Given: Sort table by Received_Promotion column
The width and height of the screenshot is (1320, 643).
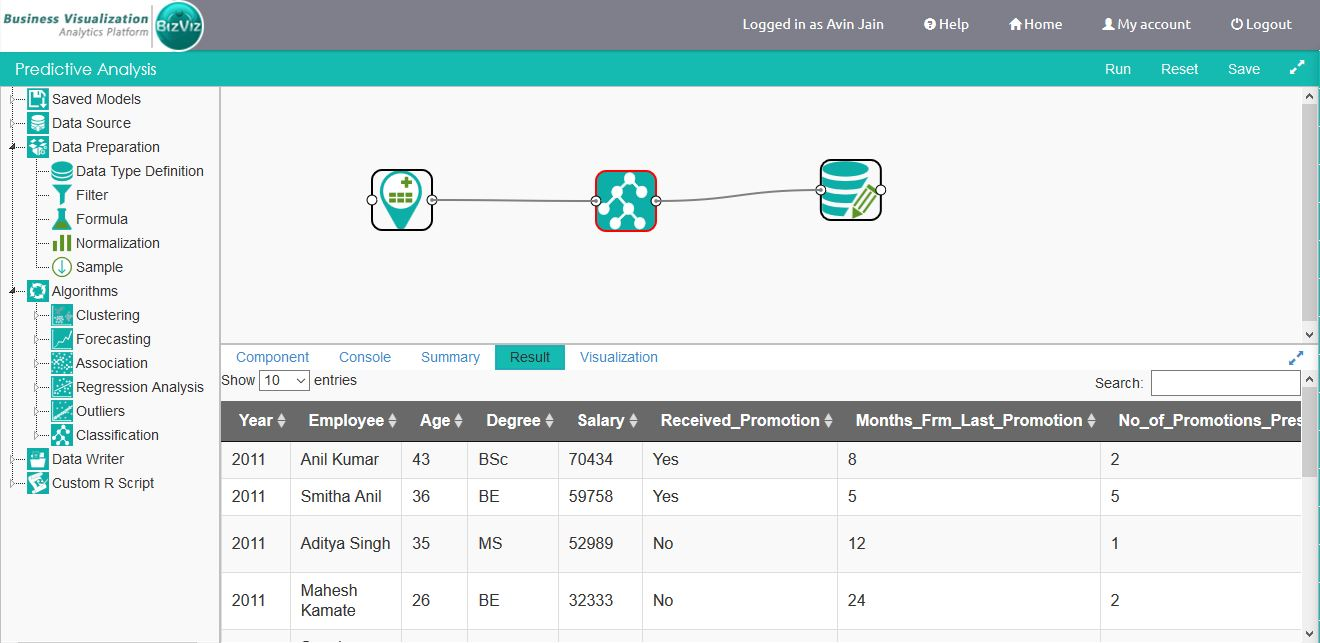Looking at the screenshot, I should pyautogui.click(x=747, y=421).
